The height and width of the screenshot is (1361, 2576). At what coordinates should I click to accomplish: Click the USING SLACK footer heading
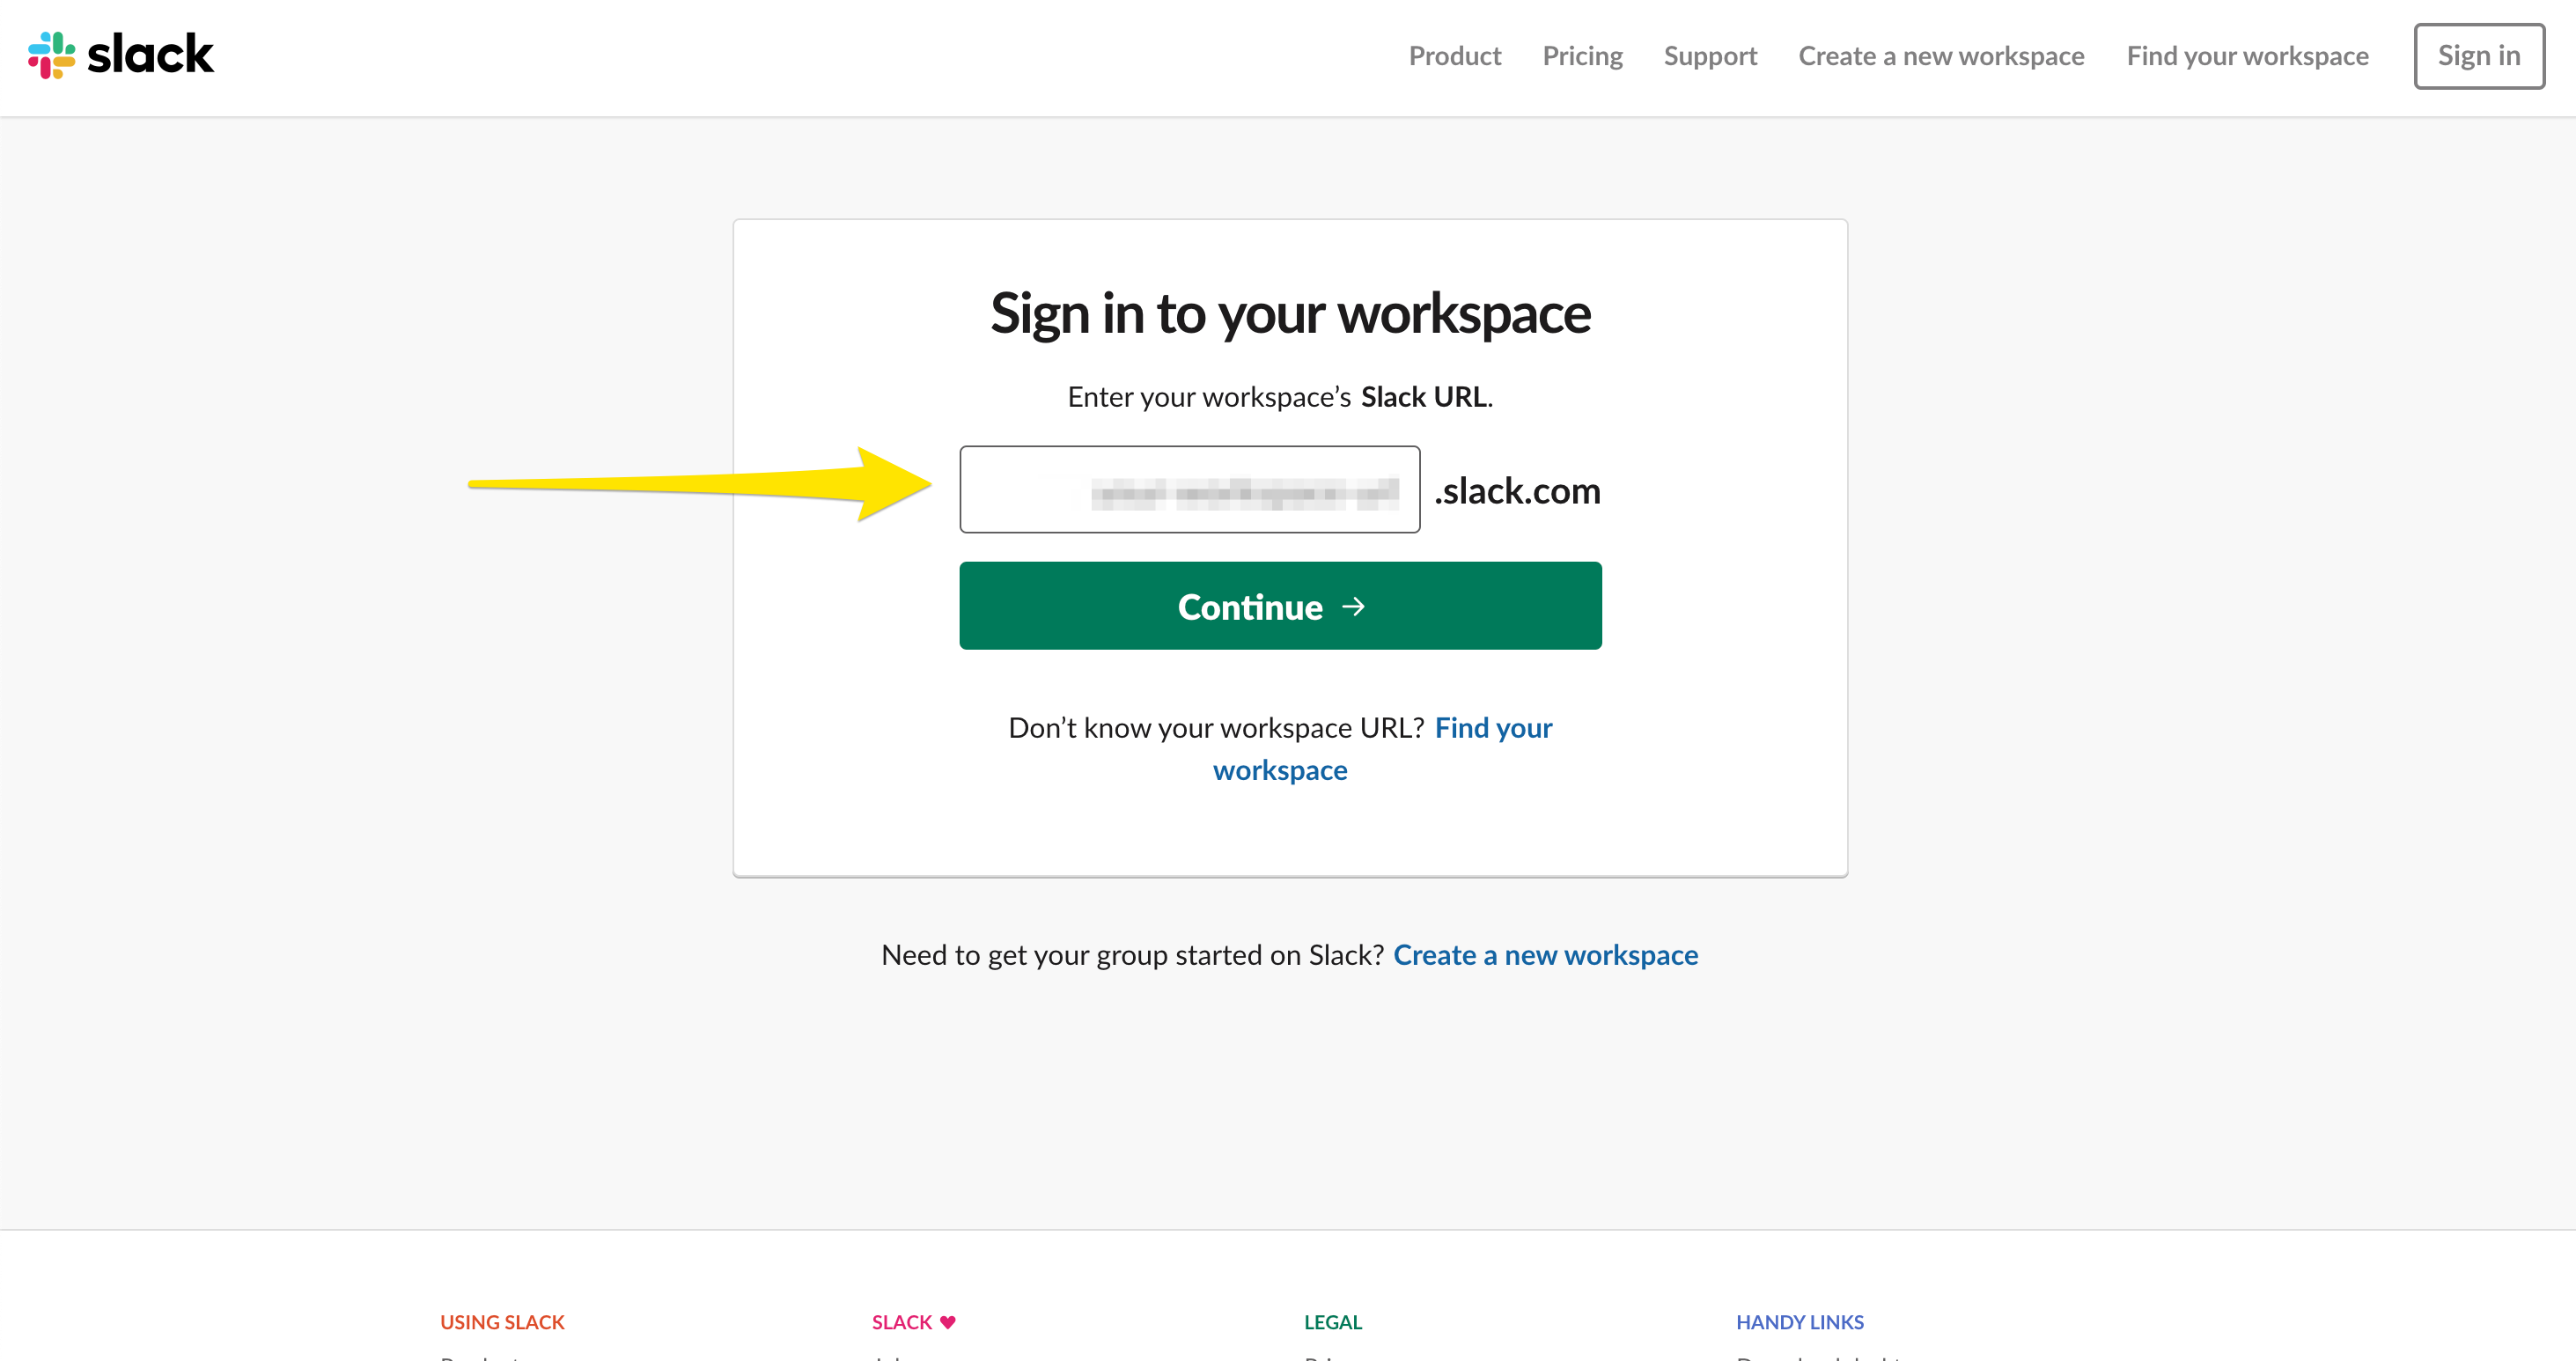[502, 1321]
